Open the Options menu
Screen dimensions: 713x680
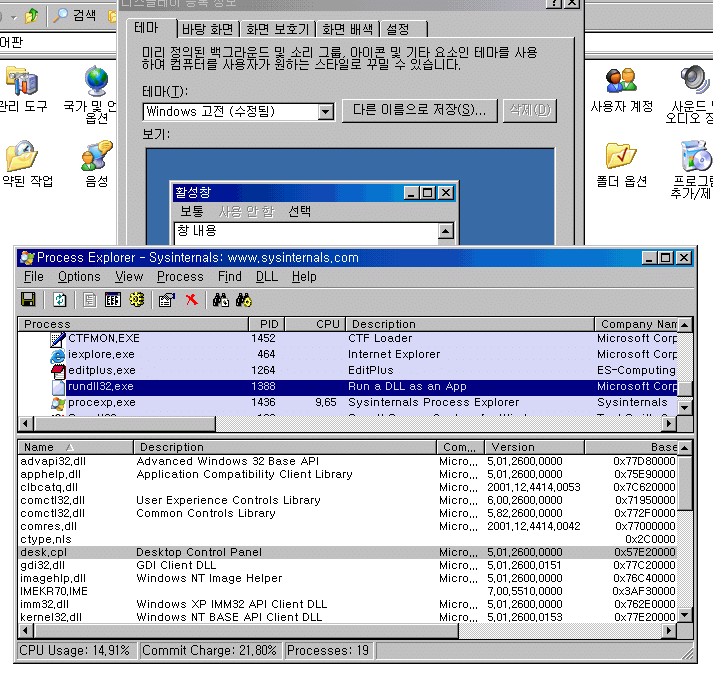tap(79, 277)
